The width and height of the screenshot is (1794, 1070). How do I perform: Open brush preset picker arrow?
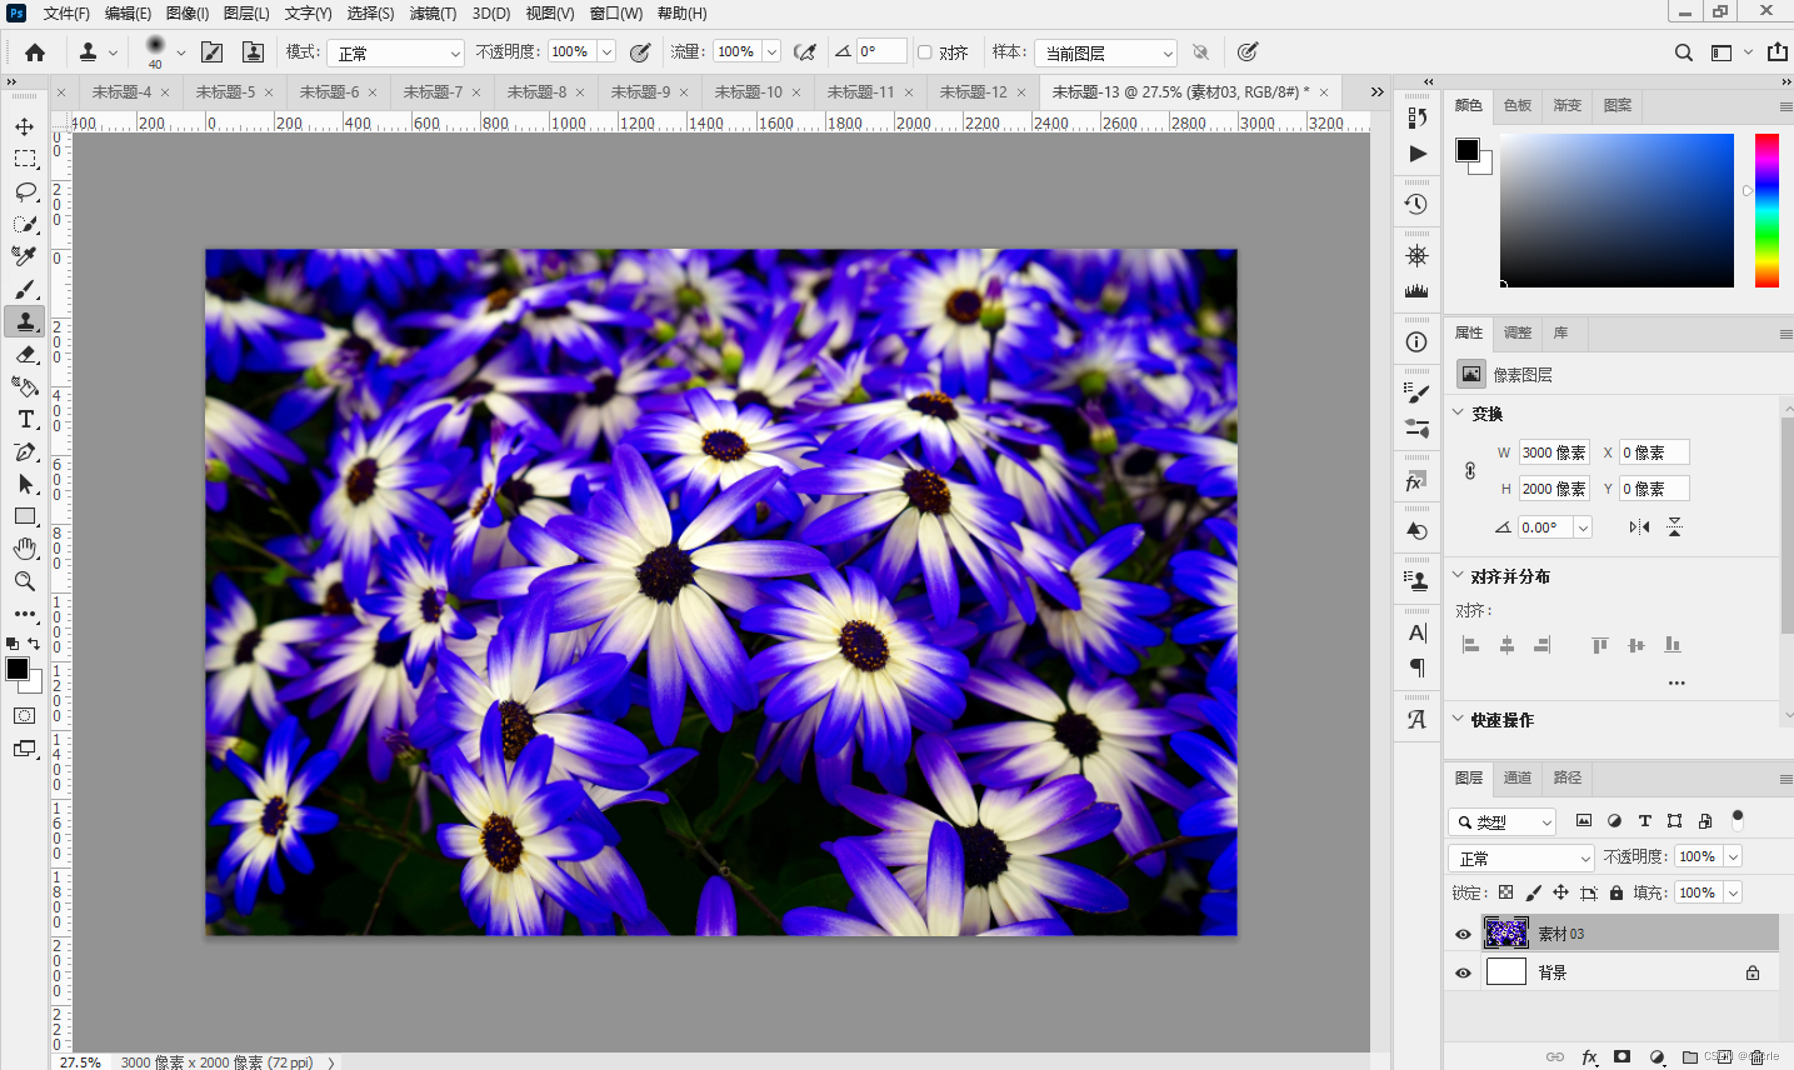pyautogui.click(x=181, y=53)
